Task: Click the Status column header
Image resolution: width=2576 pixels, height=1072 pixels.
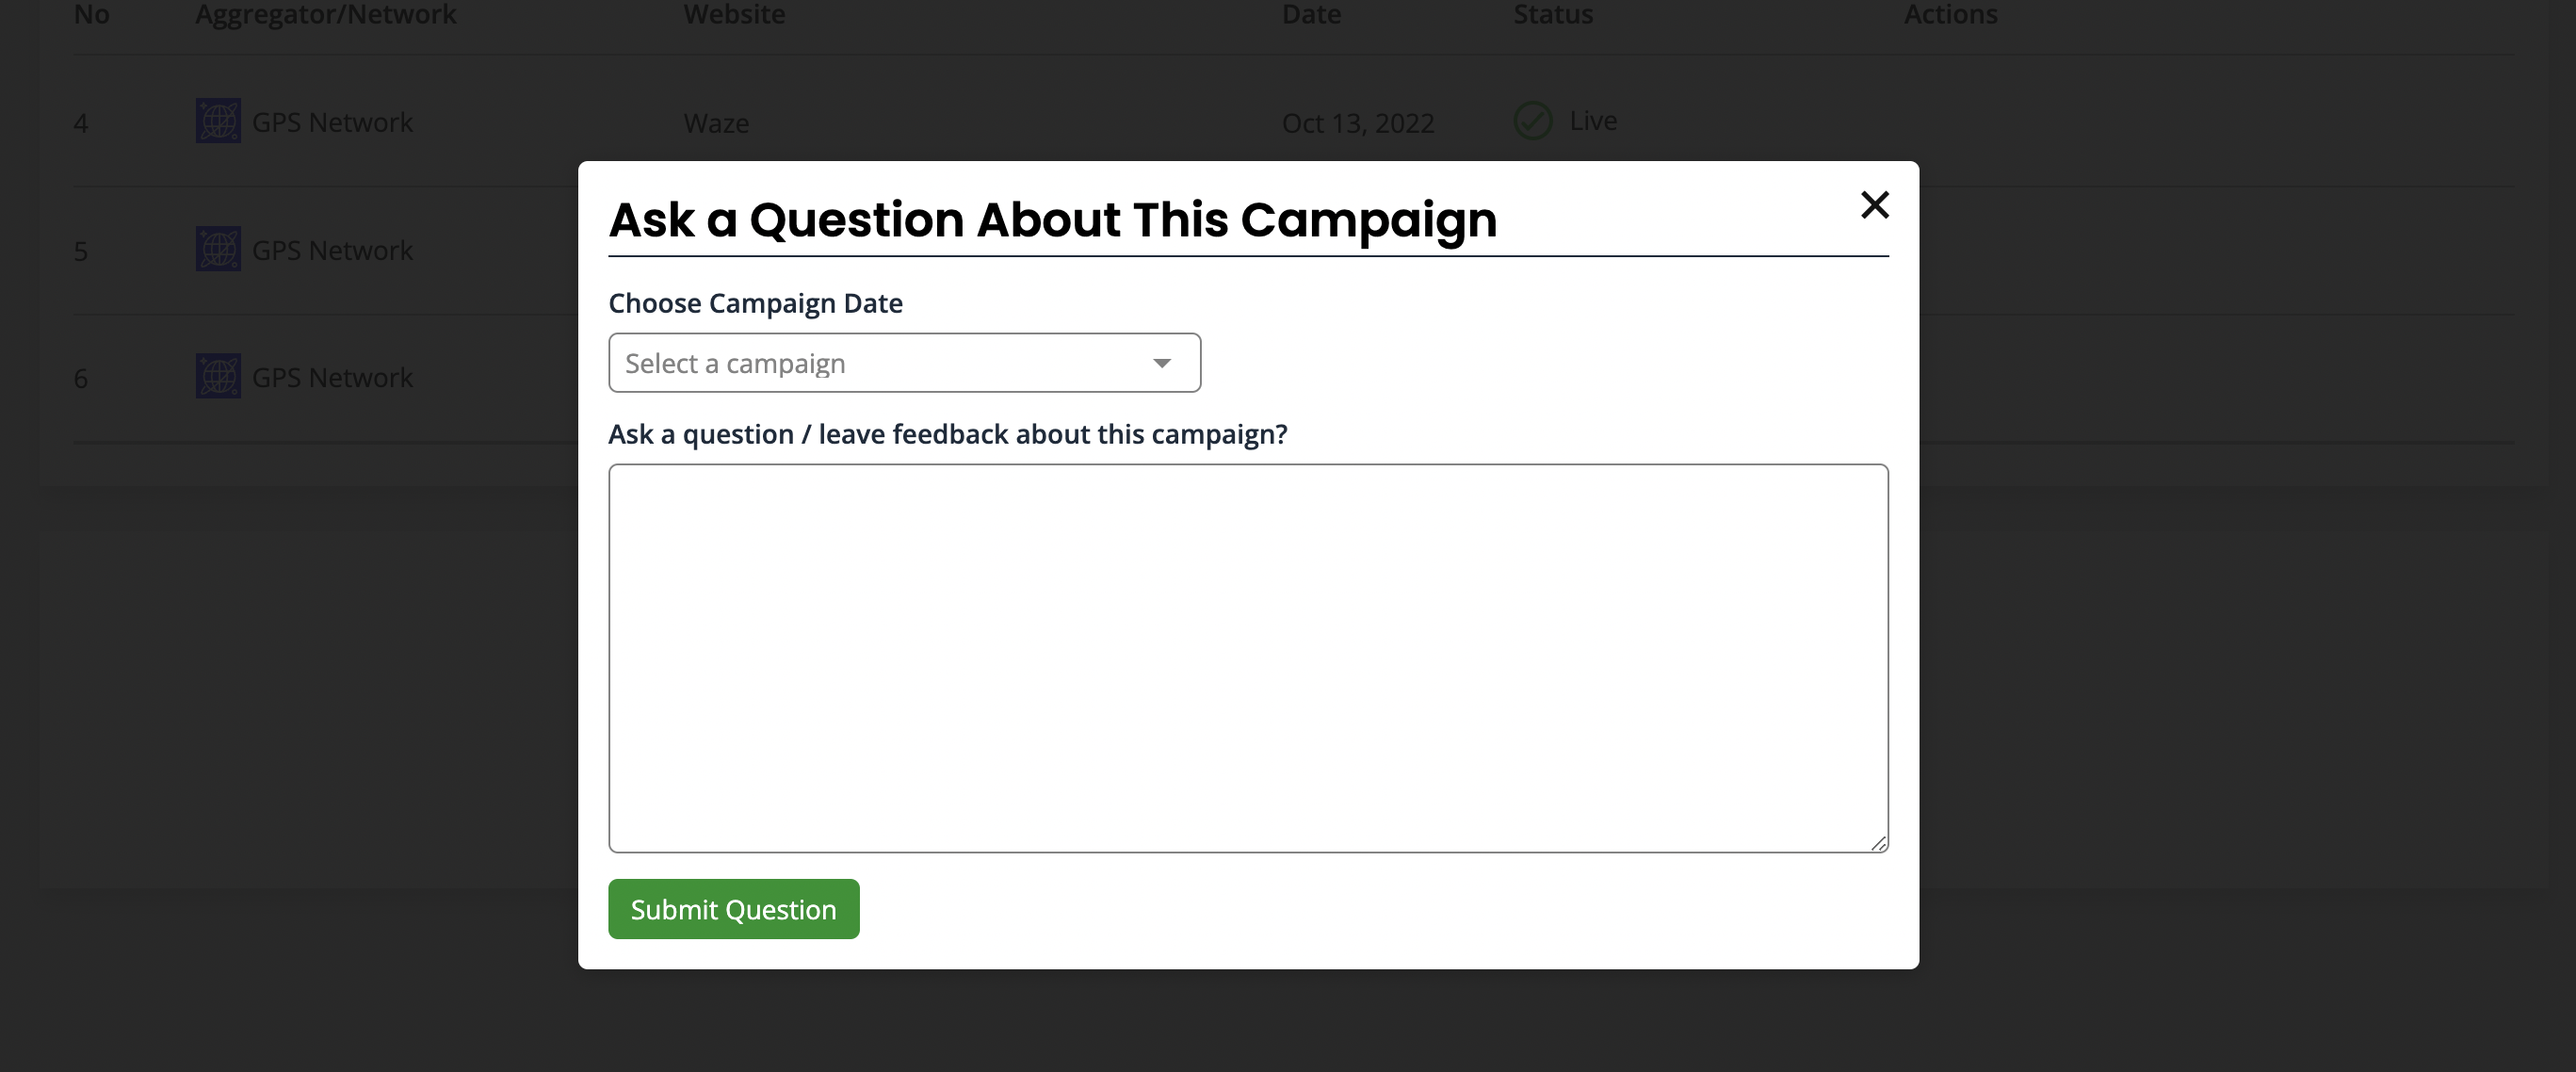Action: tap(1552, 14)
